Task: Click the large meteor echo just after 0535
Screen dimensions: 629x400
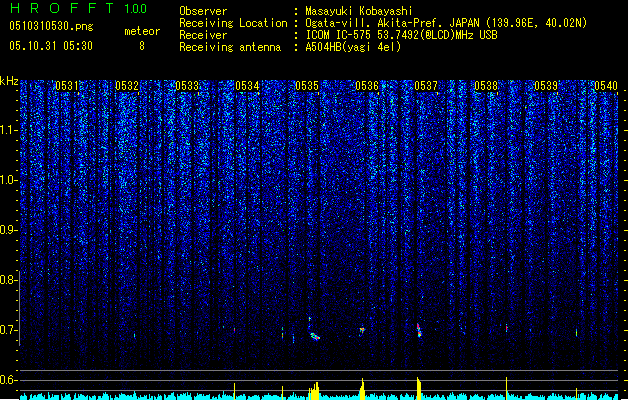Action: click(x=315, y=336)
